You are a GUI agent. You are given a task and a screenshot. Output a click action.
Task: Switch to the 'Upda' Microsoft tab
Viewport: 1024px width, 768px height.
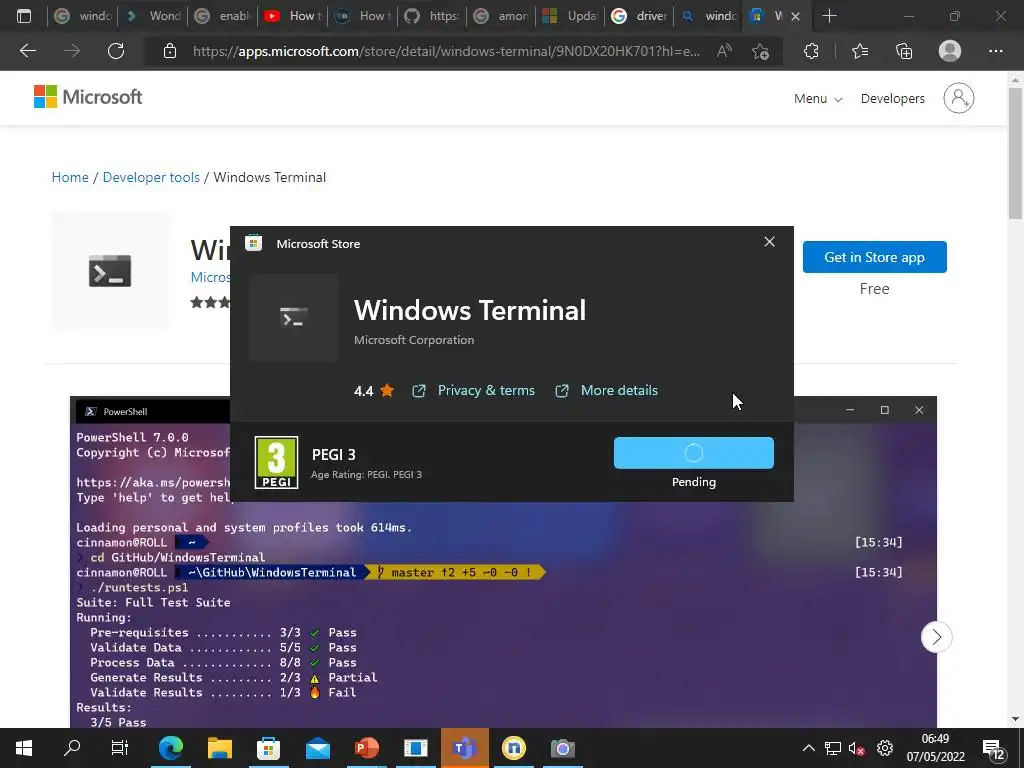click(x=570, y=16)
